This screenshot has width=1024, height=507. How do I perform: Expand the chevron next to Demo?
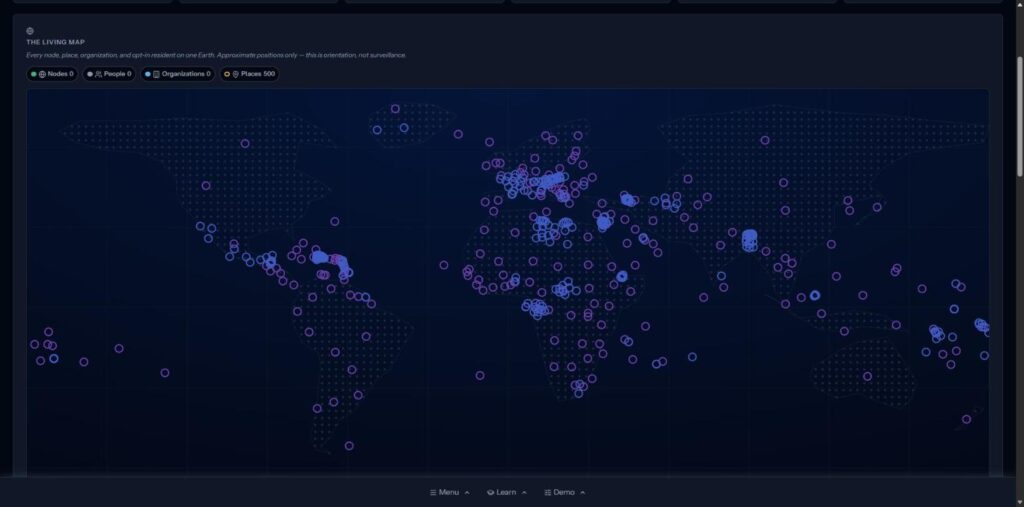point(583,493)
